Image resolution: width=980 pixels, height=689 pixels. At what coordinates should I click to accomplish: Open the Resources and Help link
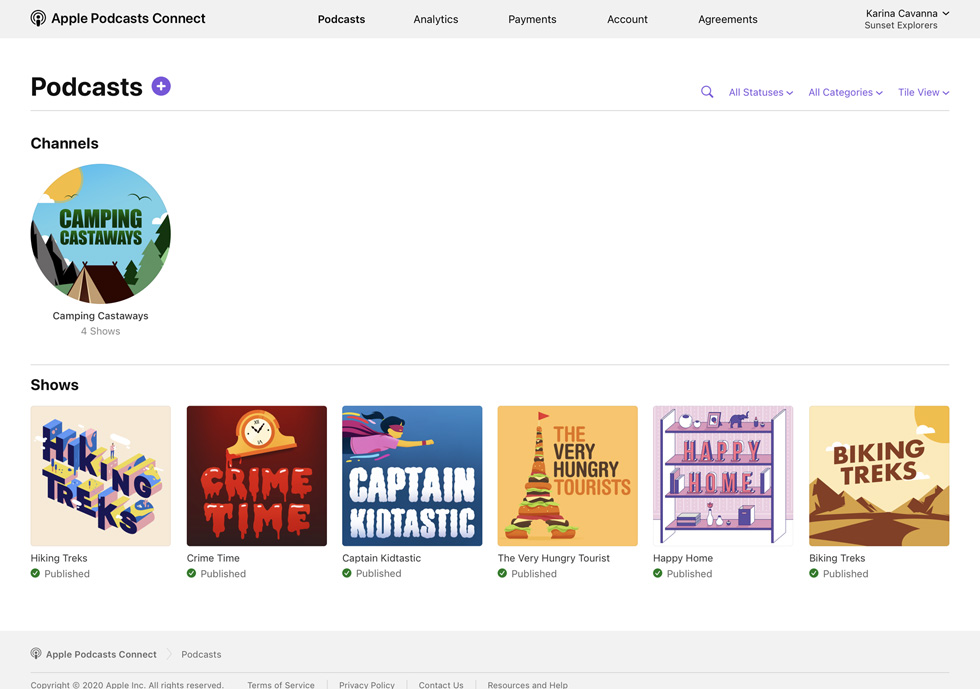[527, 684]
